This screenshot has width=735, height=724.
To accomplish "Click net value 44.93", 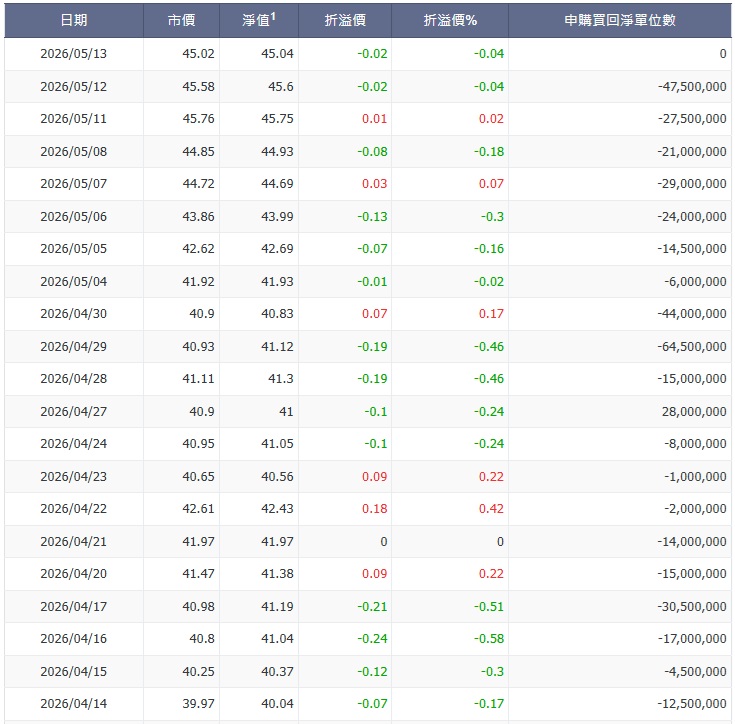I will 277,152.
